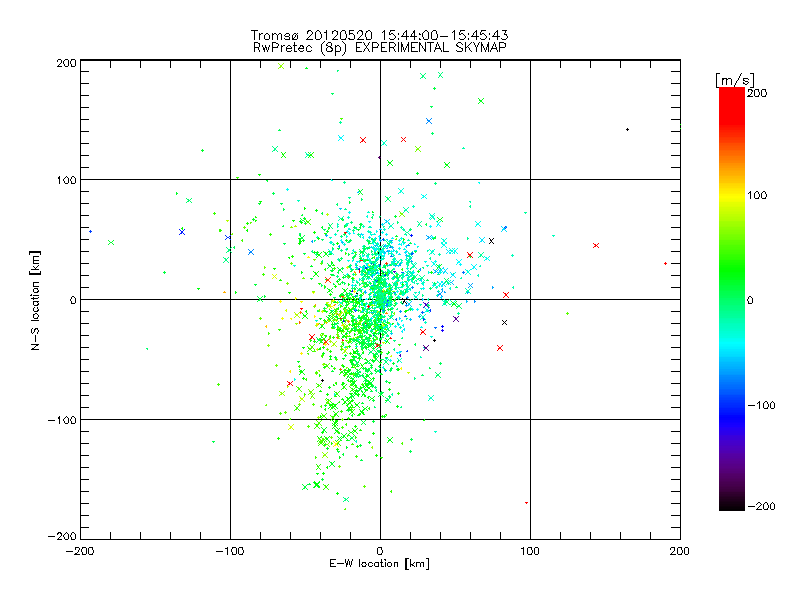Screen dimensions: 800x600
Task: Click the colorbar label -100
Action: pyautogui.click(x=761, y=405)
